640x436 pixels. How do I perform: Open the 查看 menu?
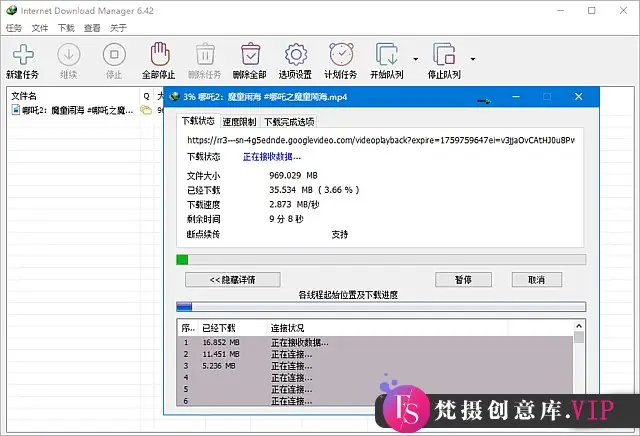[92, 28]
